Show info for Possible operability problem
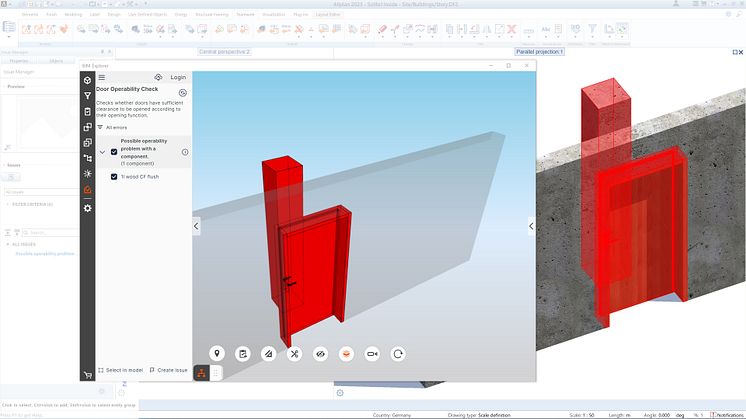 [x=185, y=152]
